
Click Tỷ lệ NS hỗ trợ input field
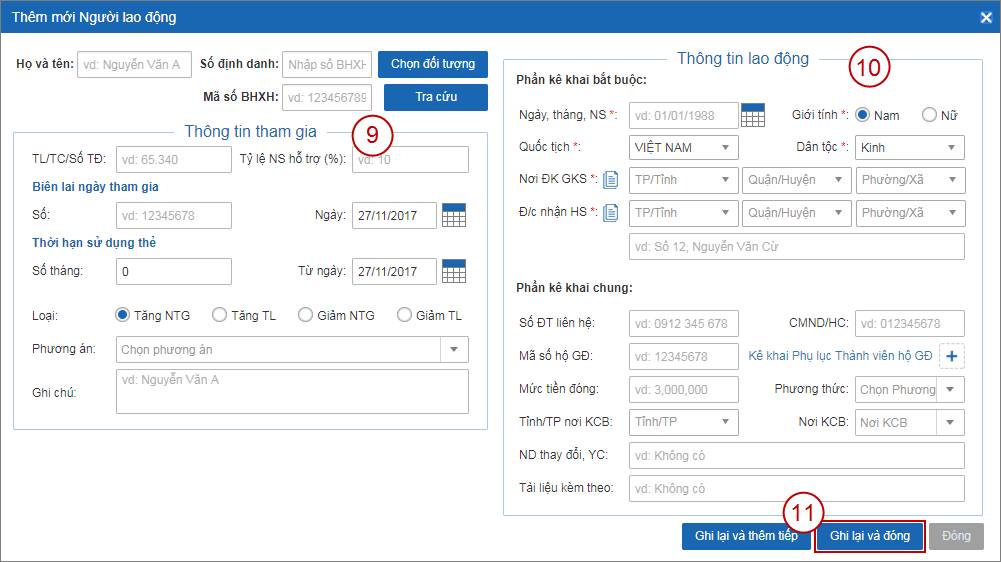(x=410, y=159)
